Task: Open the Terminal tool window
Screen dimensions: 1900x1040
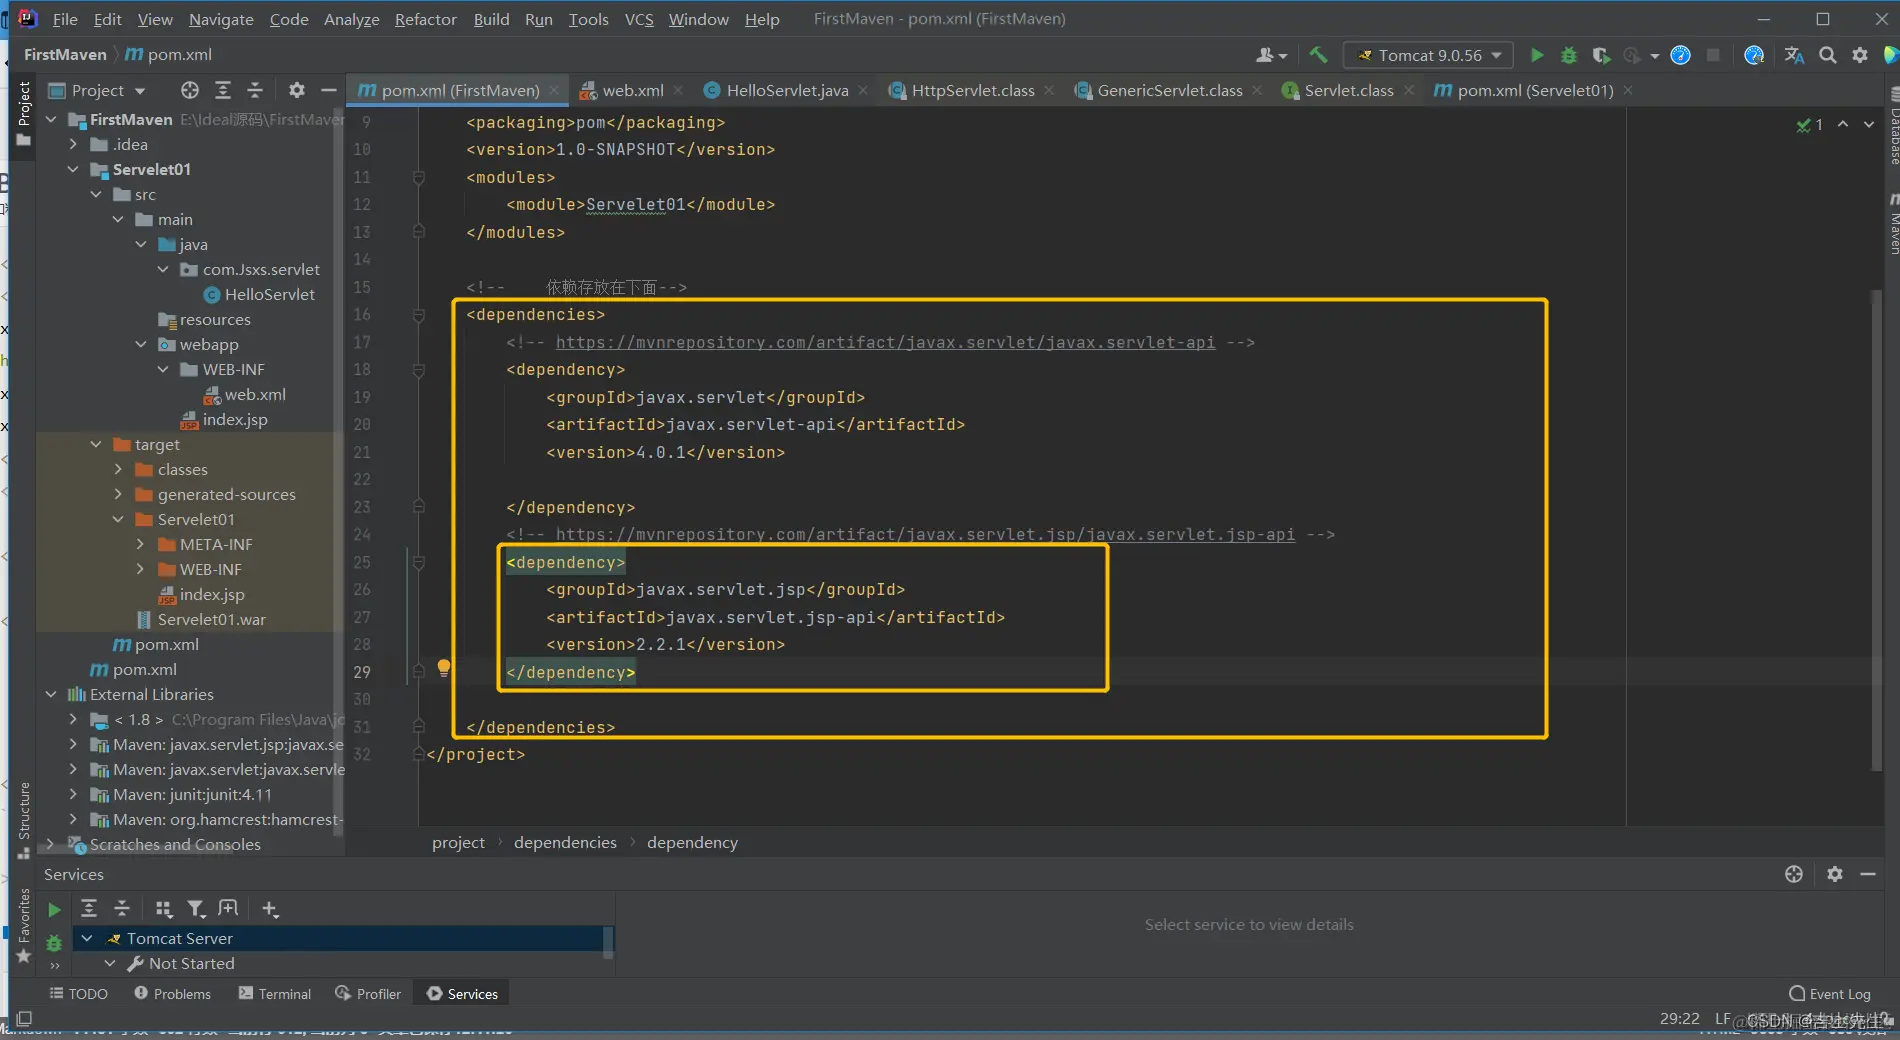Action: click(x=275, y=993)
